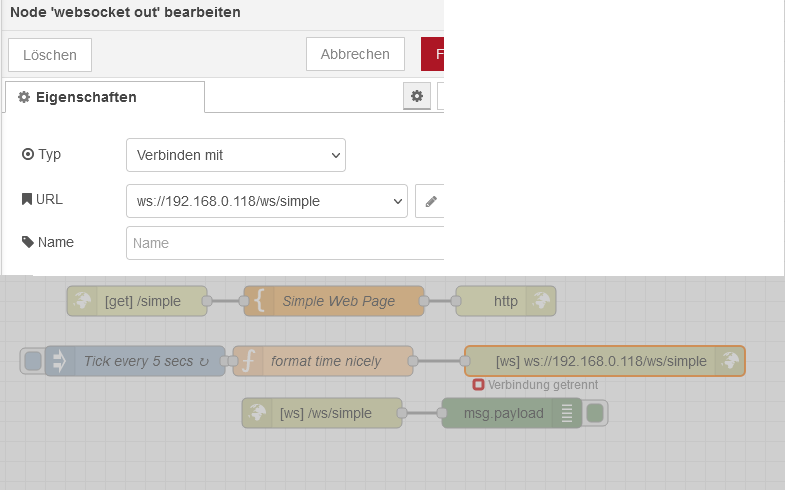This screenshot has width=785, height=490.
Task: Click the pencil icon to edit the URL
Action: click(431, 201)
